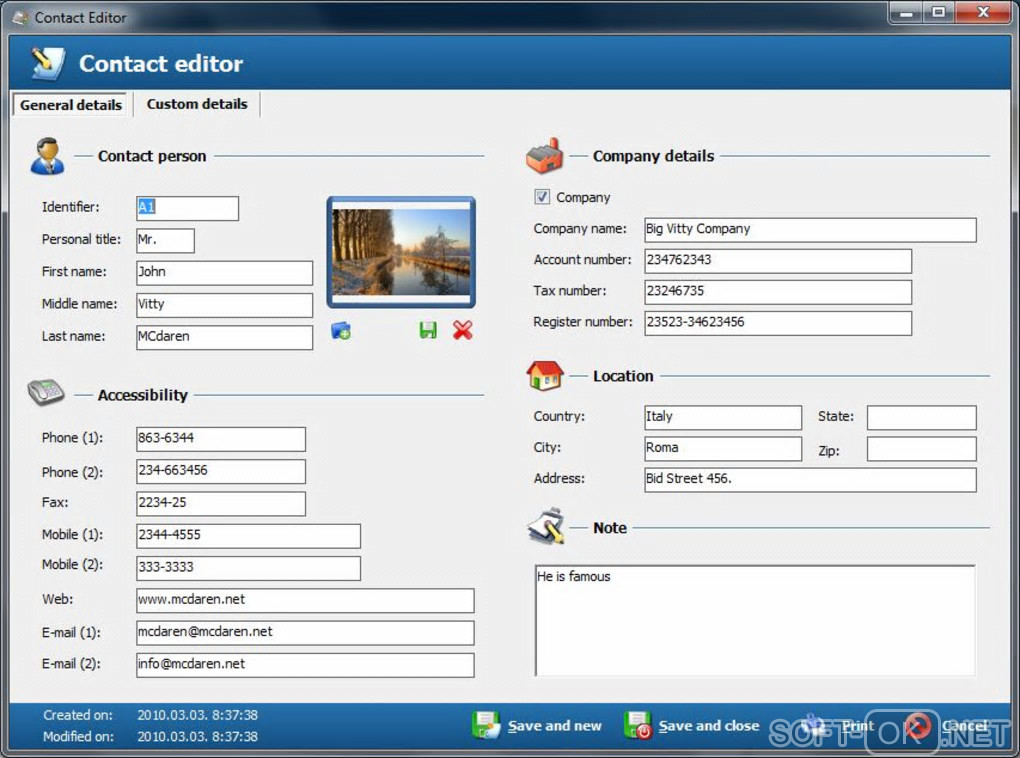Viewport: 1020px width, 758px height.
Task: Click the Address: label
Action: coord(559,478)
